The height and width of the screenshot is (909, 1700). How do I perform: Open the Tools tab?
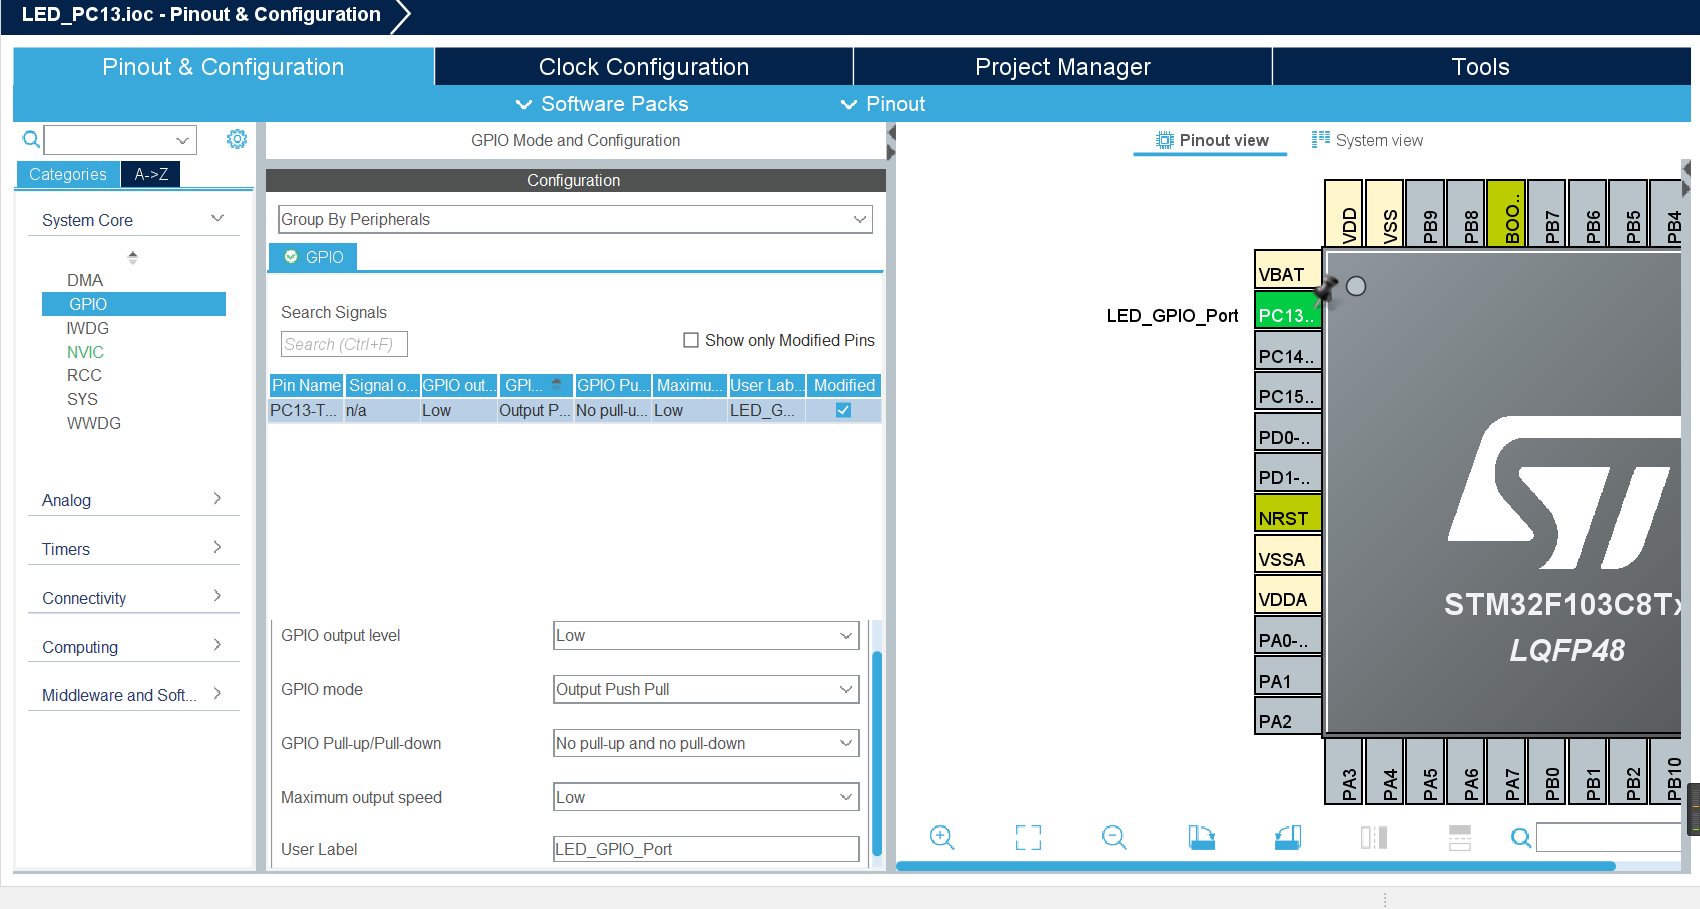click(1480, 67)
